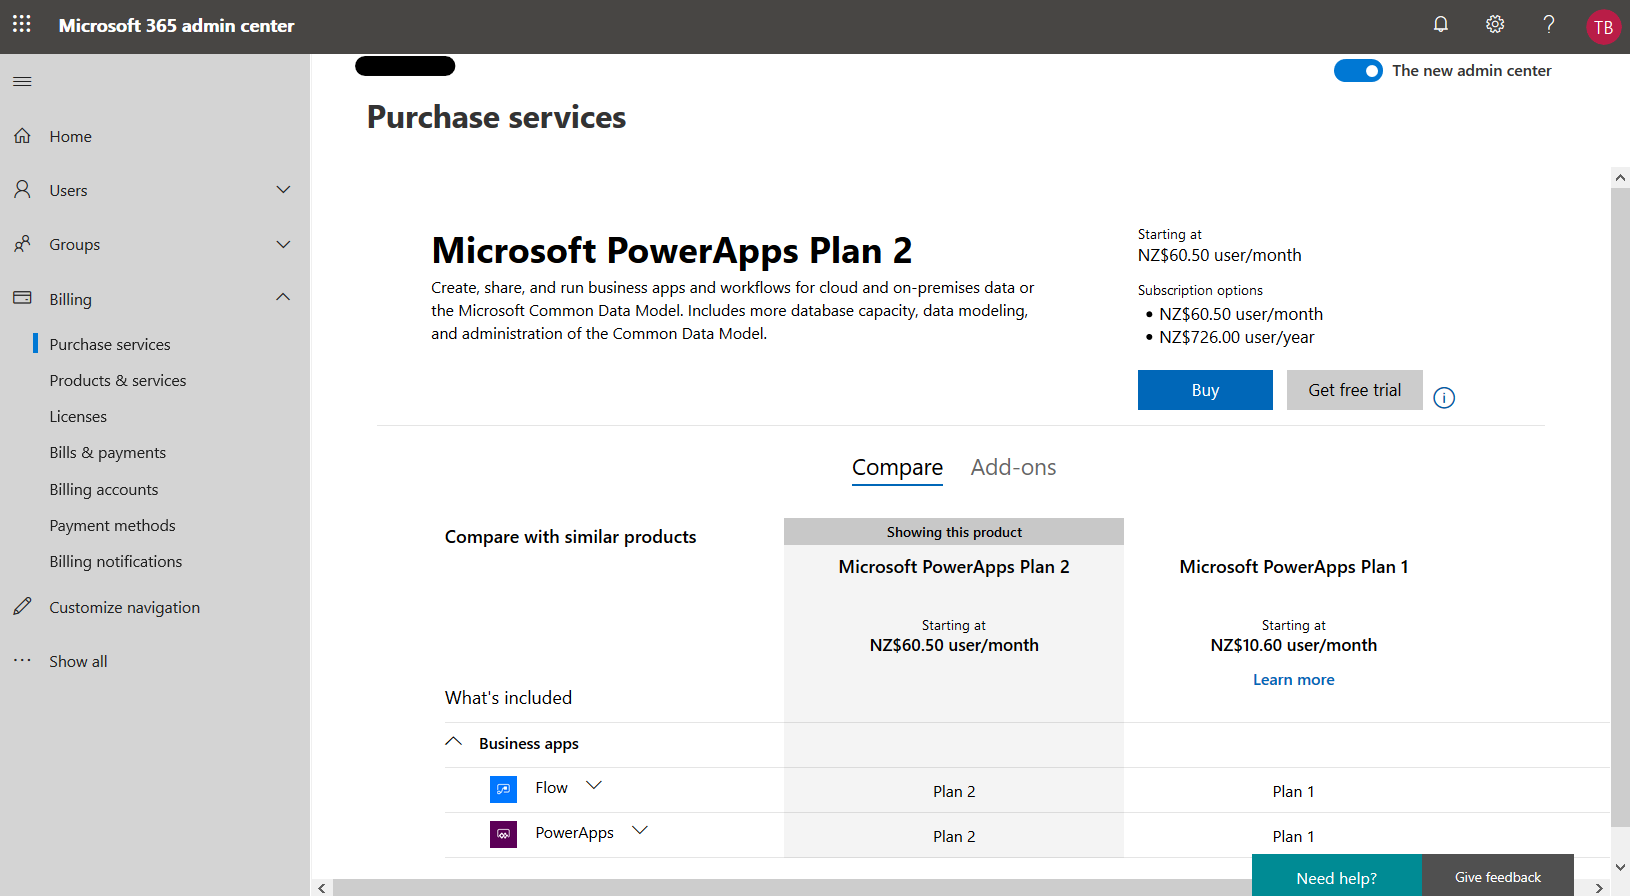The image size is (1630, 896).
Task: Click the horizontal scrollbar right arrow
Action: pyautogui.click(x=1599, y=887)
